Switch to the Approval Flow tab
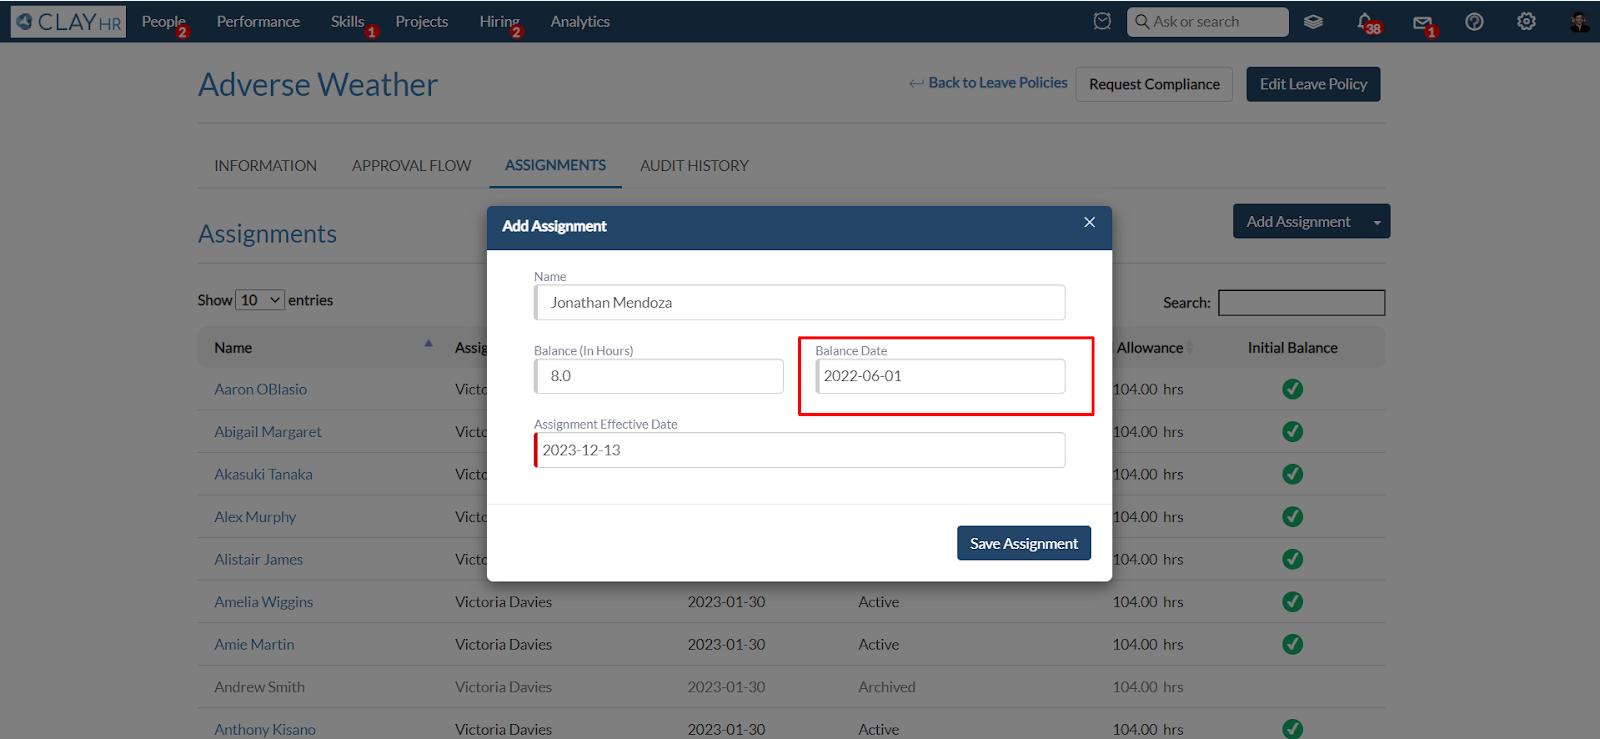 point(411,165)
